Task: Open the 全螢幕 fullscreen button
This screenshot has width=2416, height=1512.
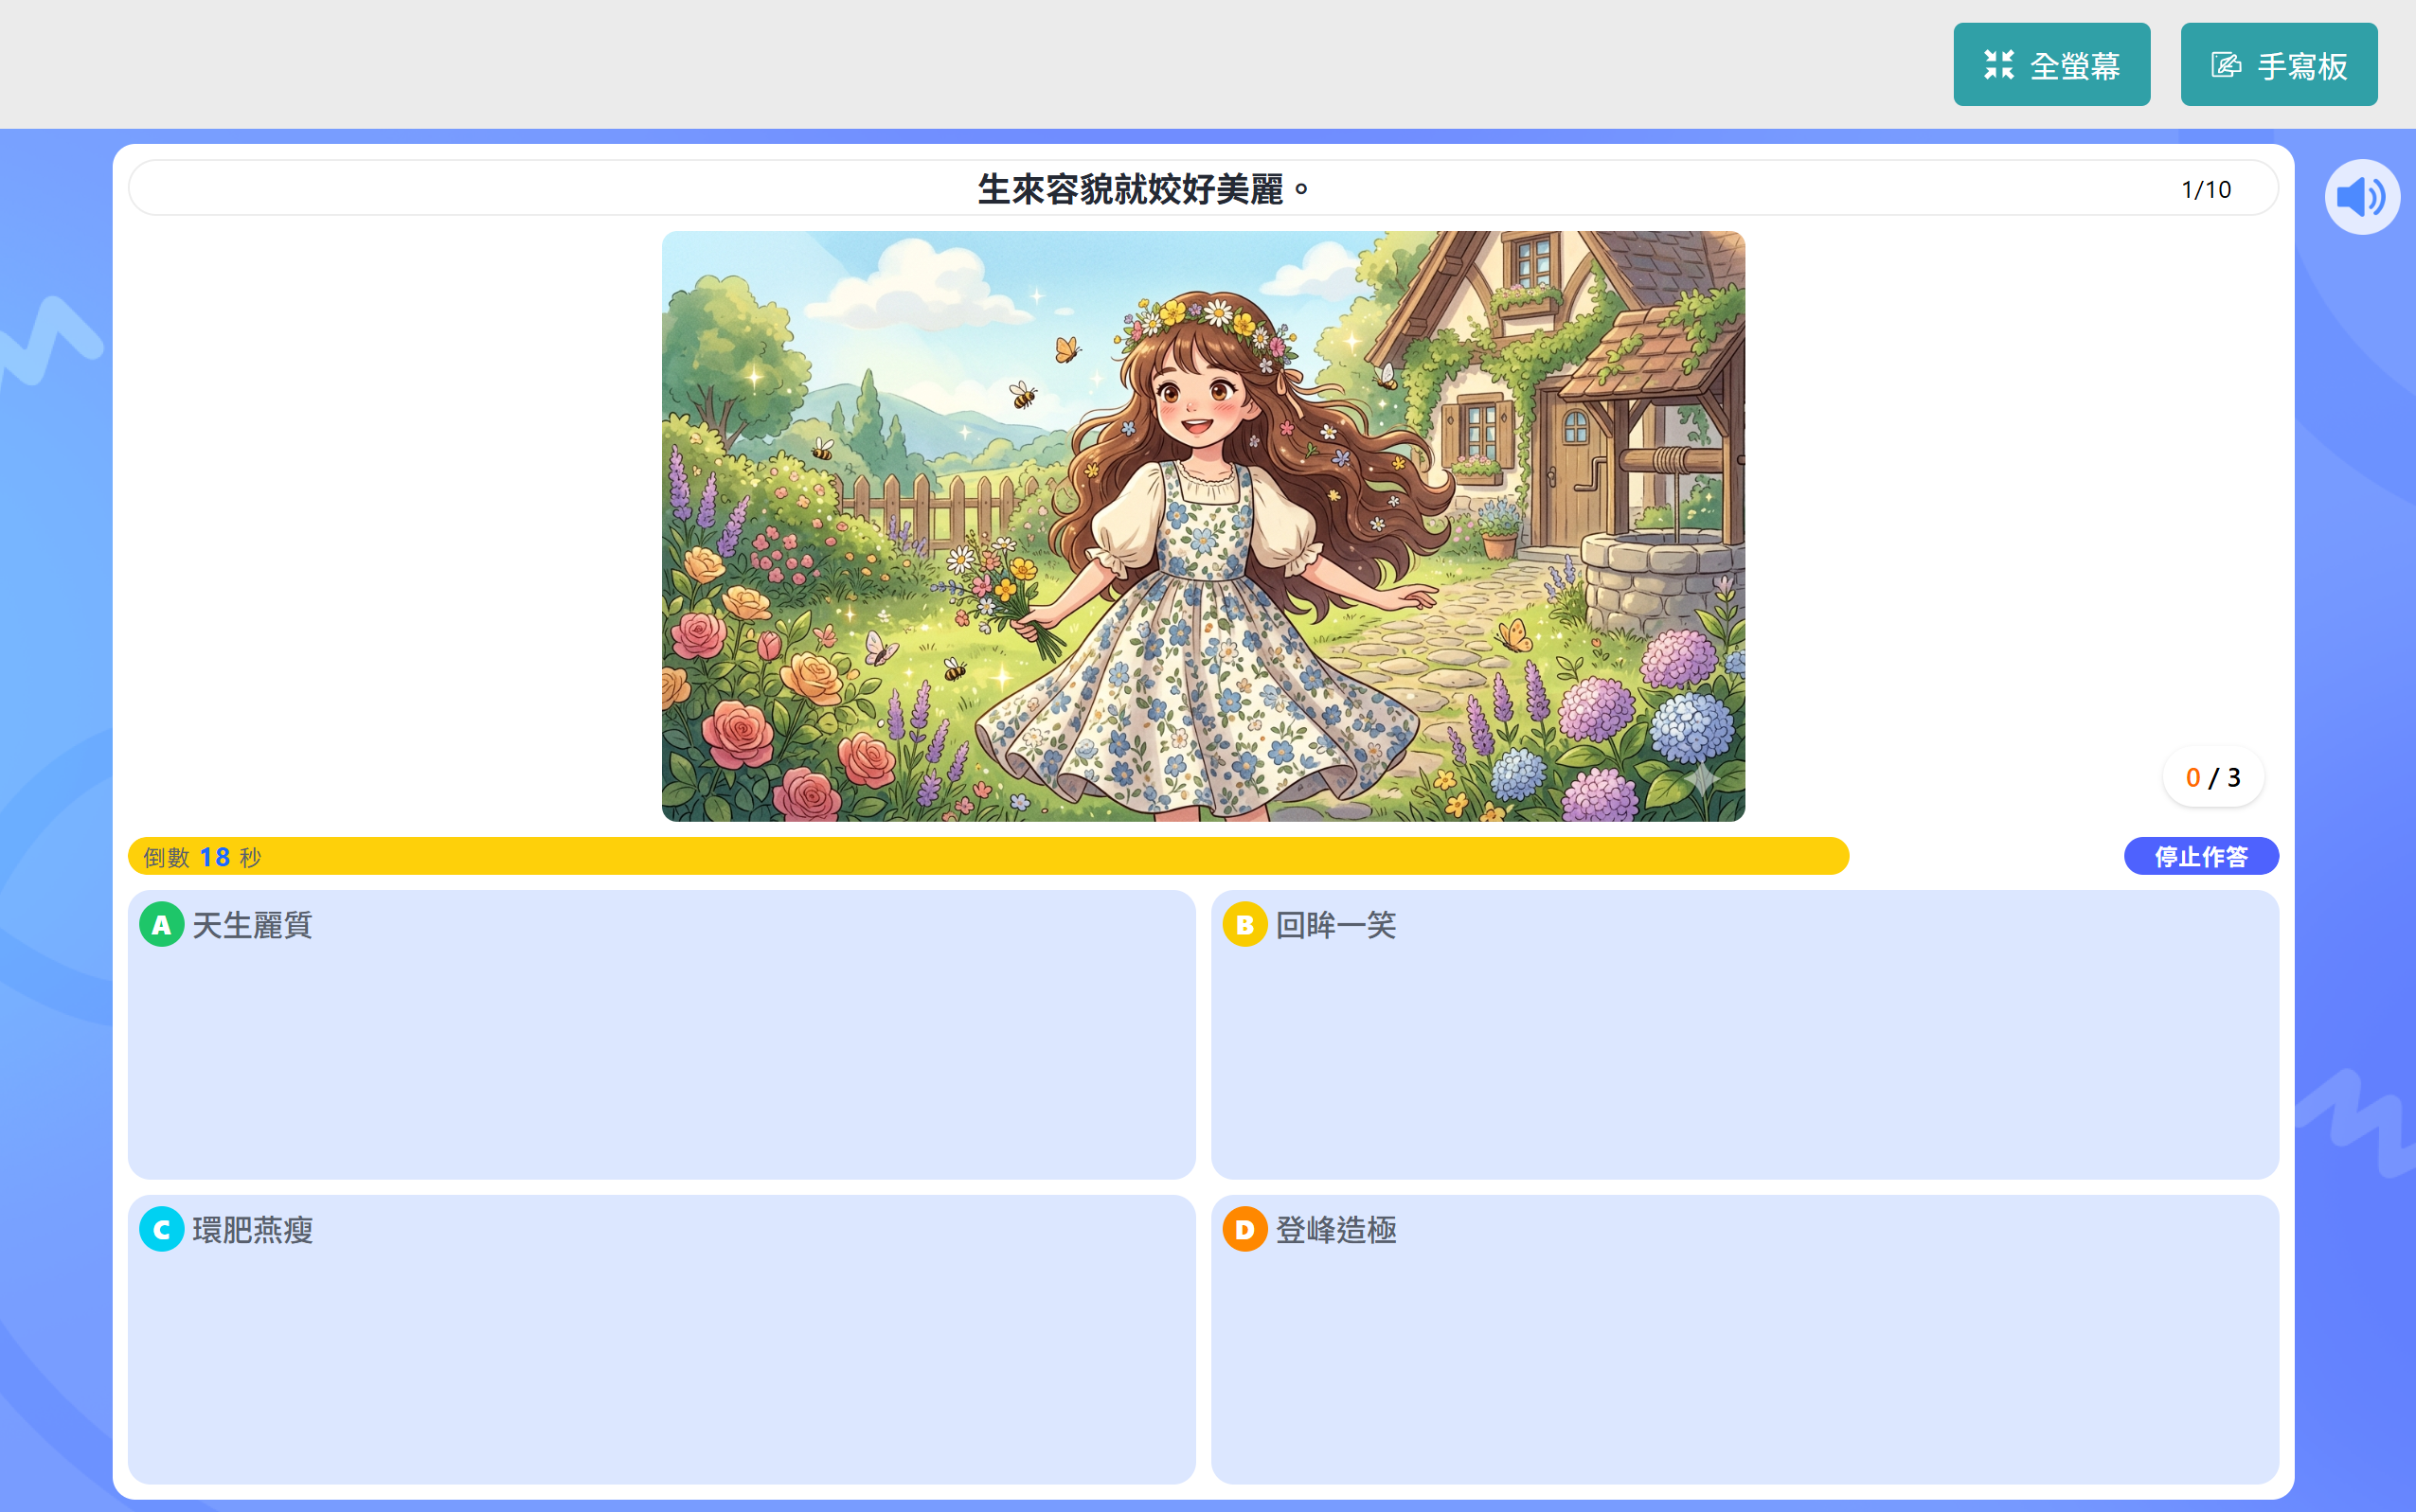Action: [x=2052, y=65]
